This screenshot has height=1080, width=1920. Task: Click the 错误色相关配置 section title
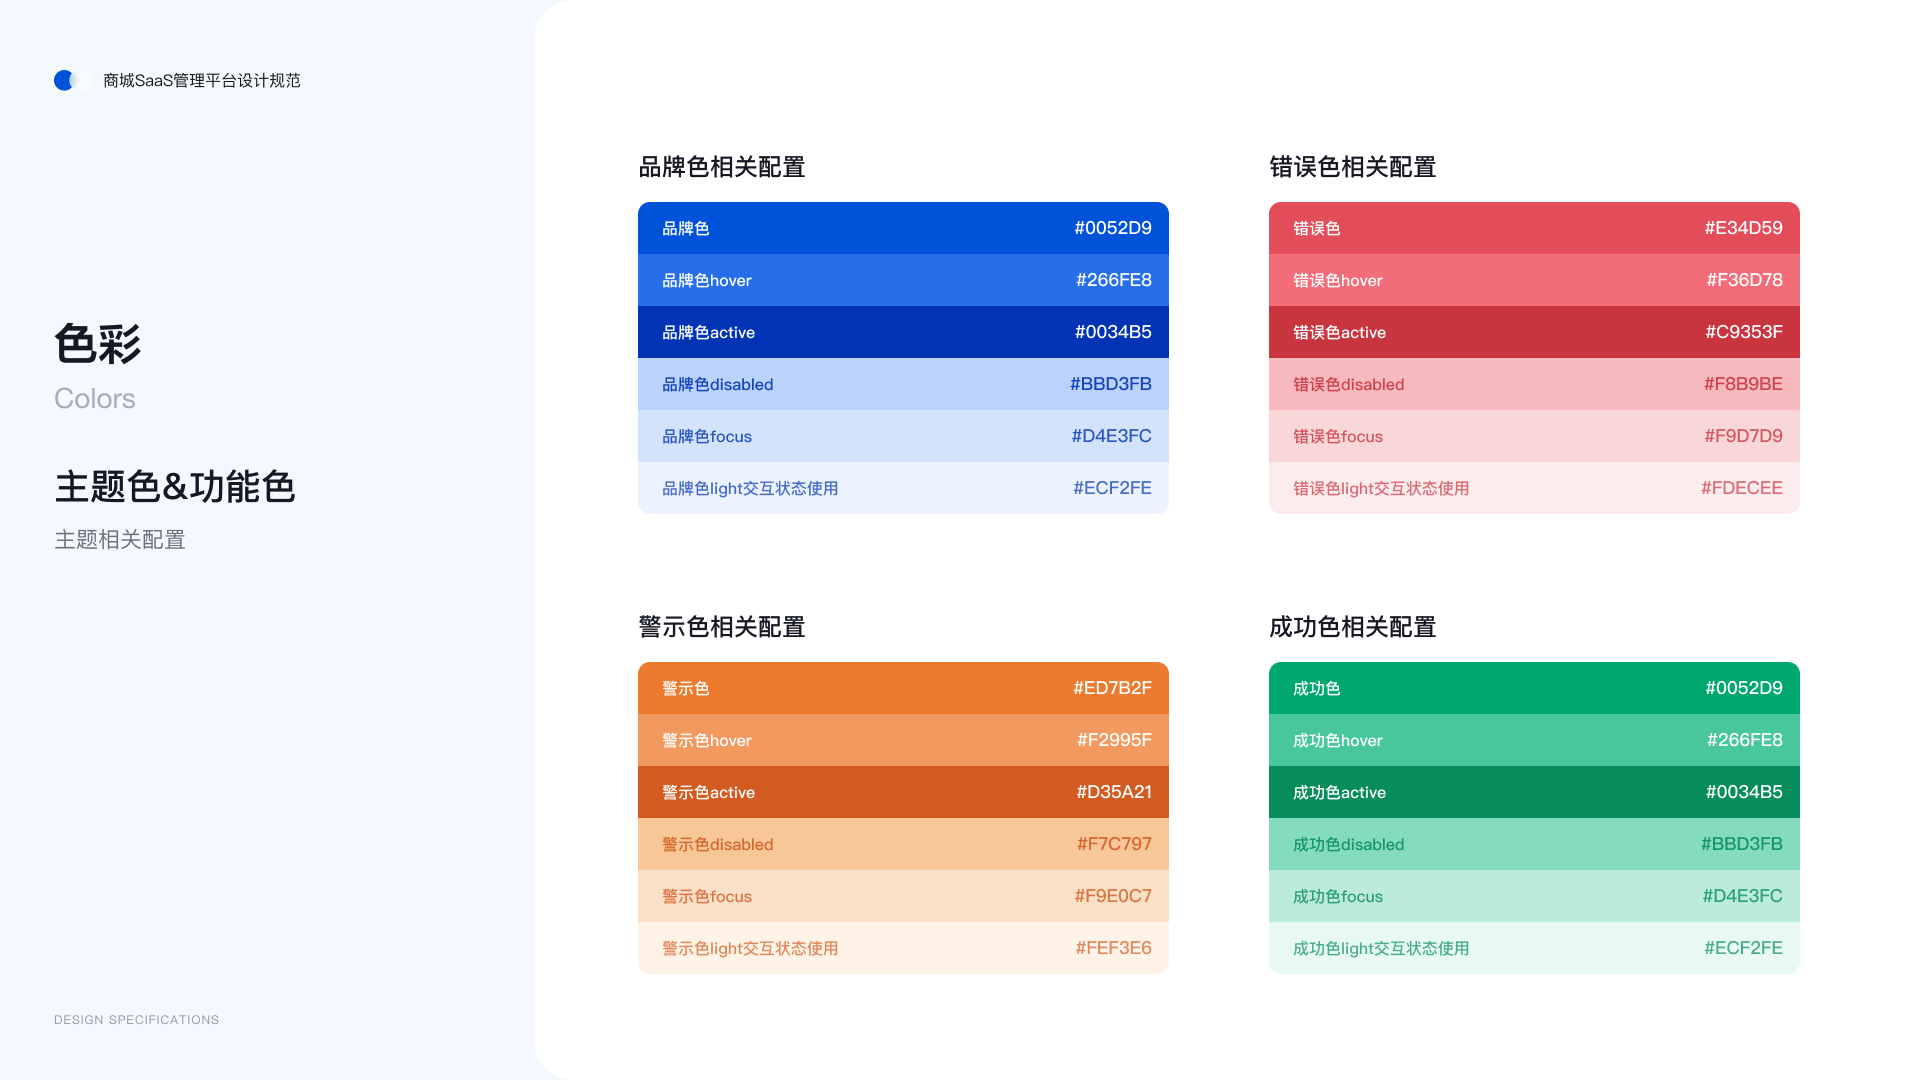1353,167
